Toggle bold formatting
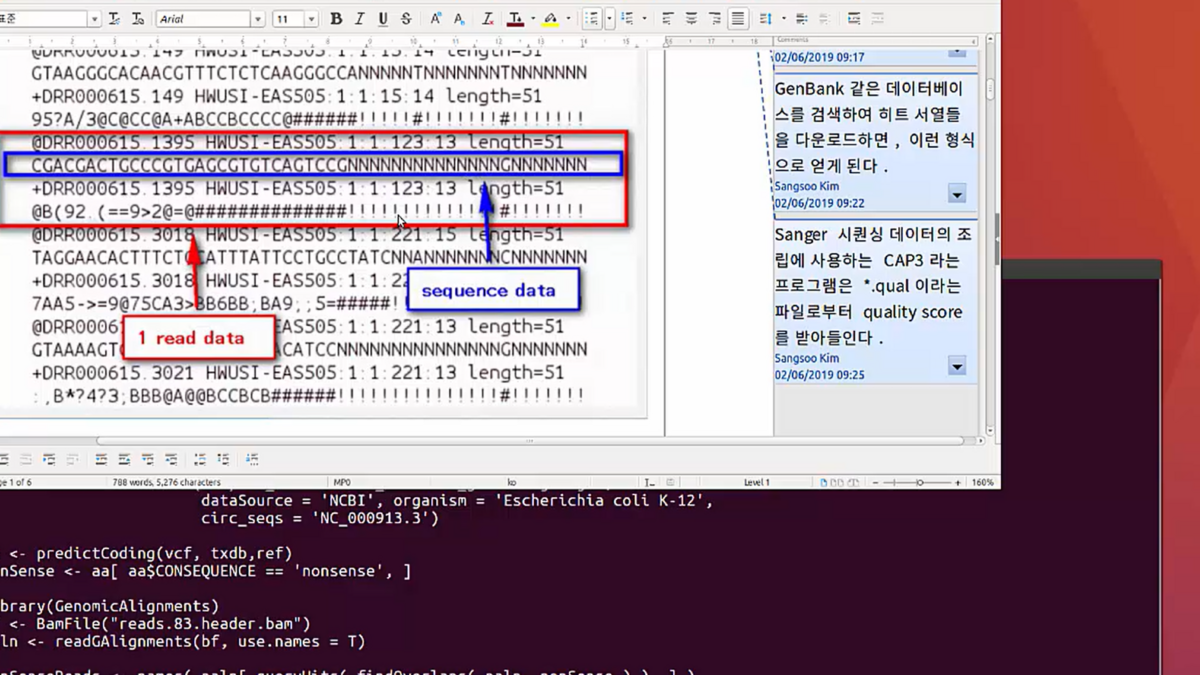 click(x=336, y=19)
